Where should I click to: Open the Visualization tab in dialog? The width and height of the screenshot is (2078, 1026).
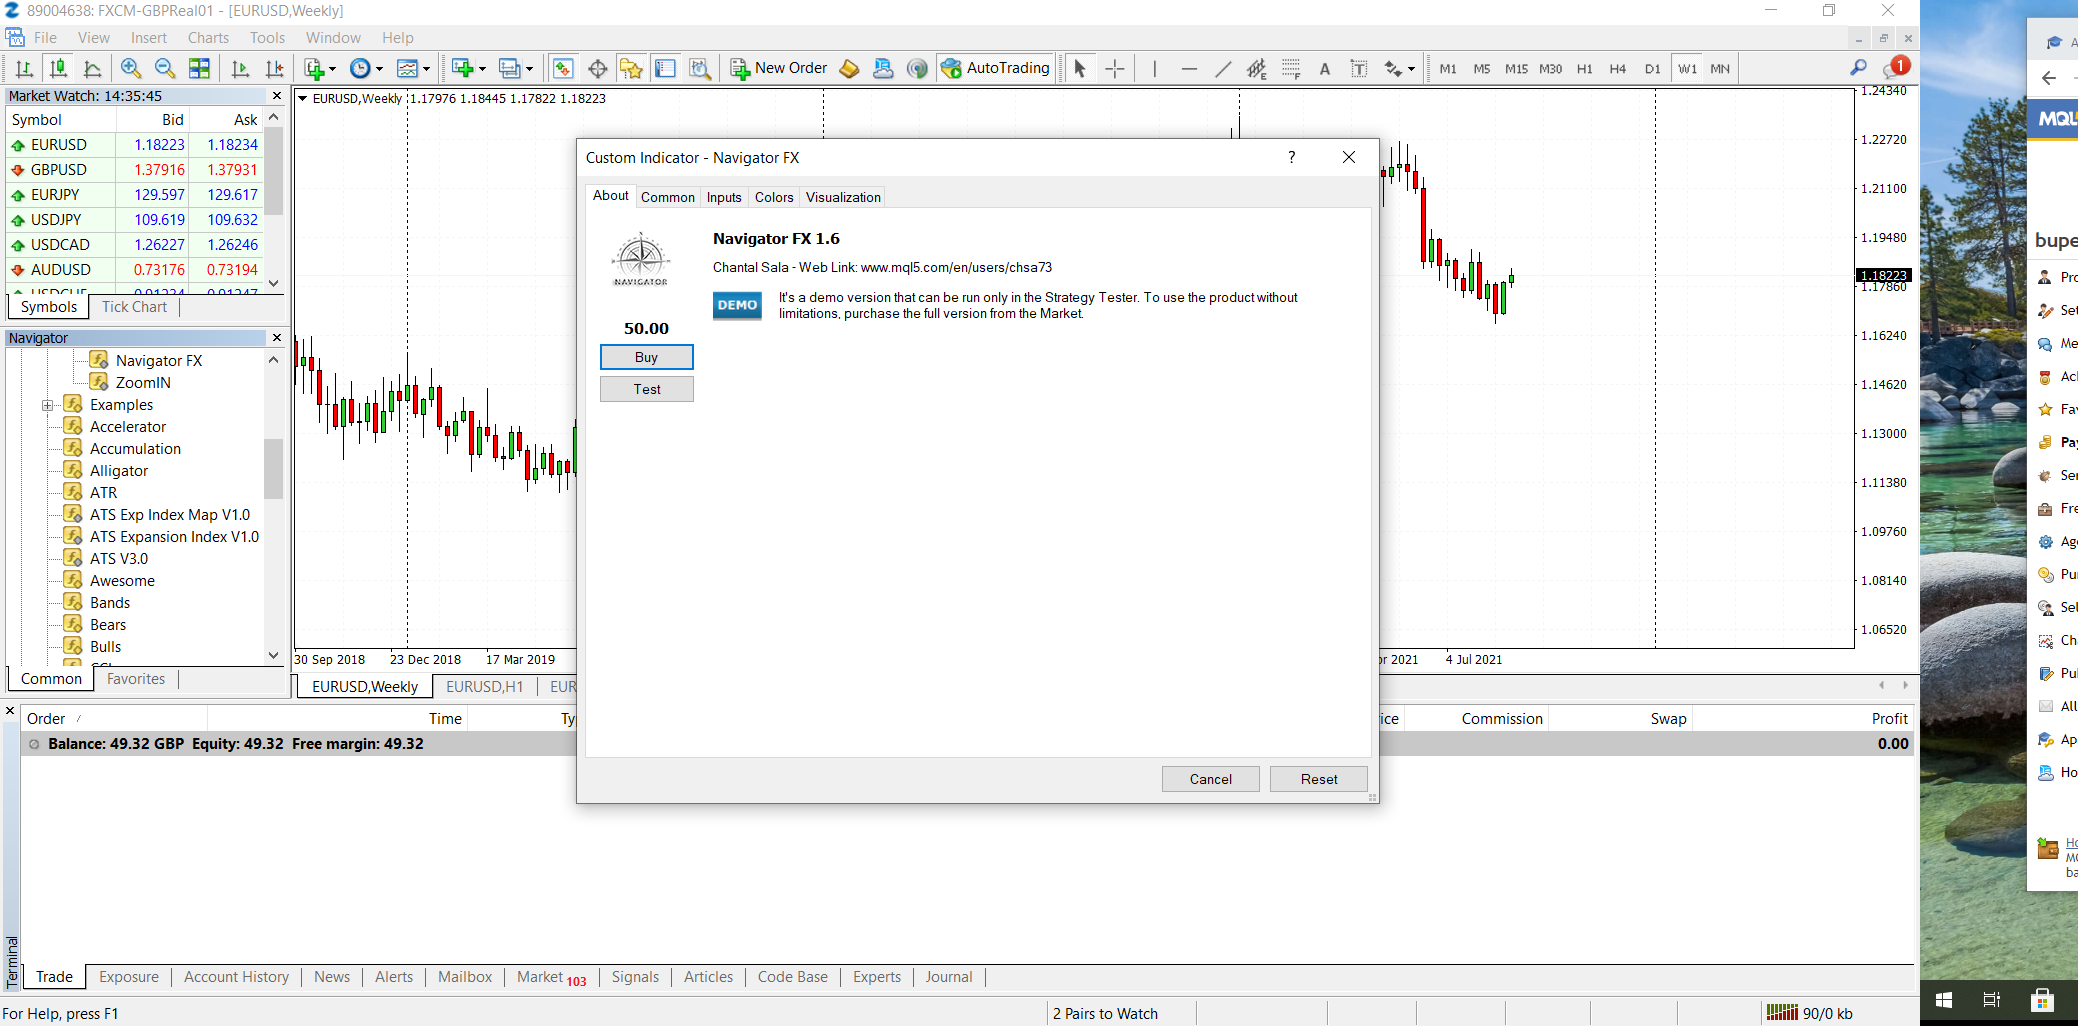[843, 197]
